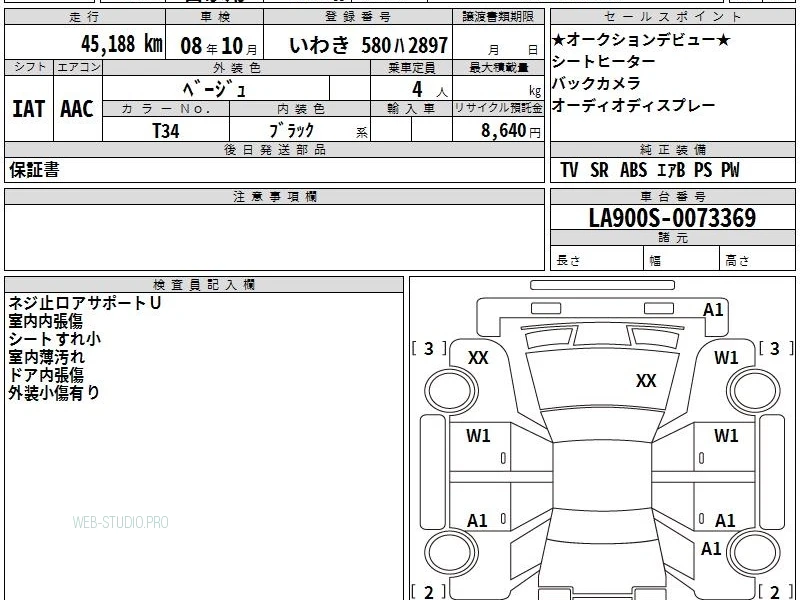
Task: Click the SR equipment code
Action: 599,170
